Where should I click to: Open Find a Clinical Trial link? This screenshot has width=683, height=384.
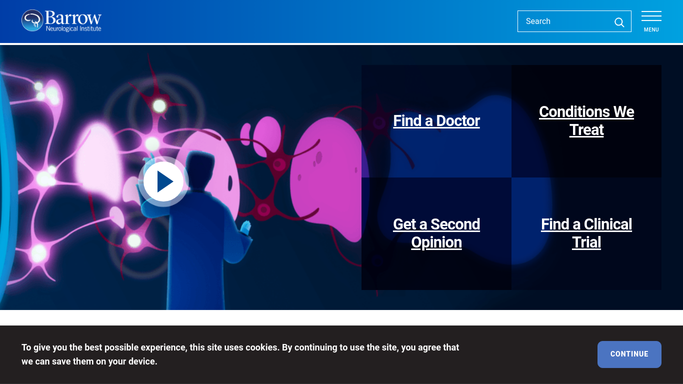coord(586,233)
